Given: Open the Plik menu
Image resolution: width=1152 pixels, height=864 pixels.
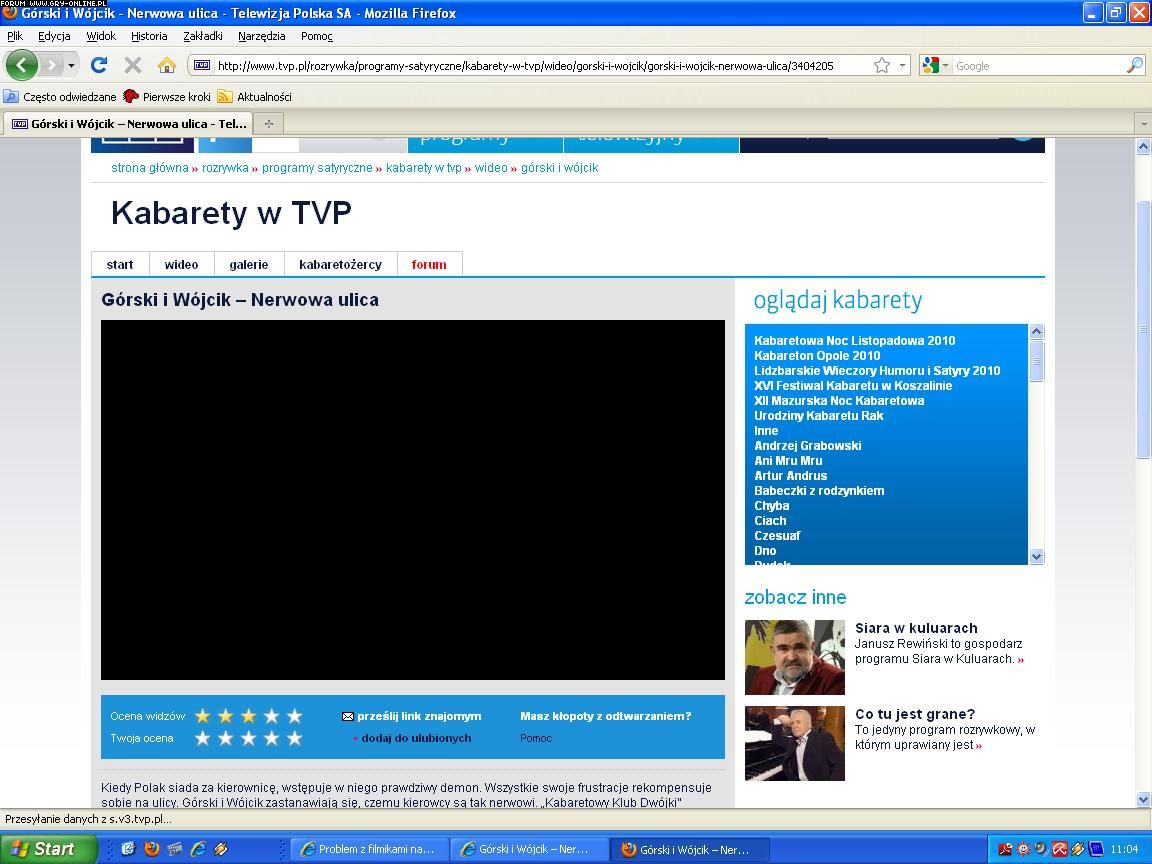Looking at the screenshot, I should click(15, 36).
